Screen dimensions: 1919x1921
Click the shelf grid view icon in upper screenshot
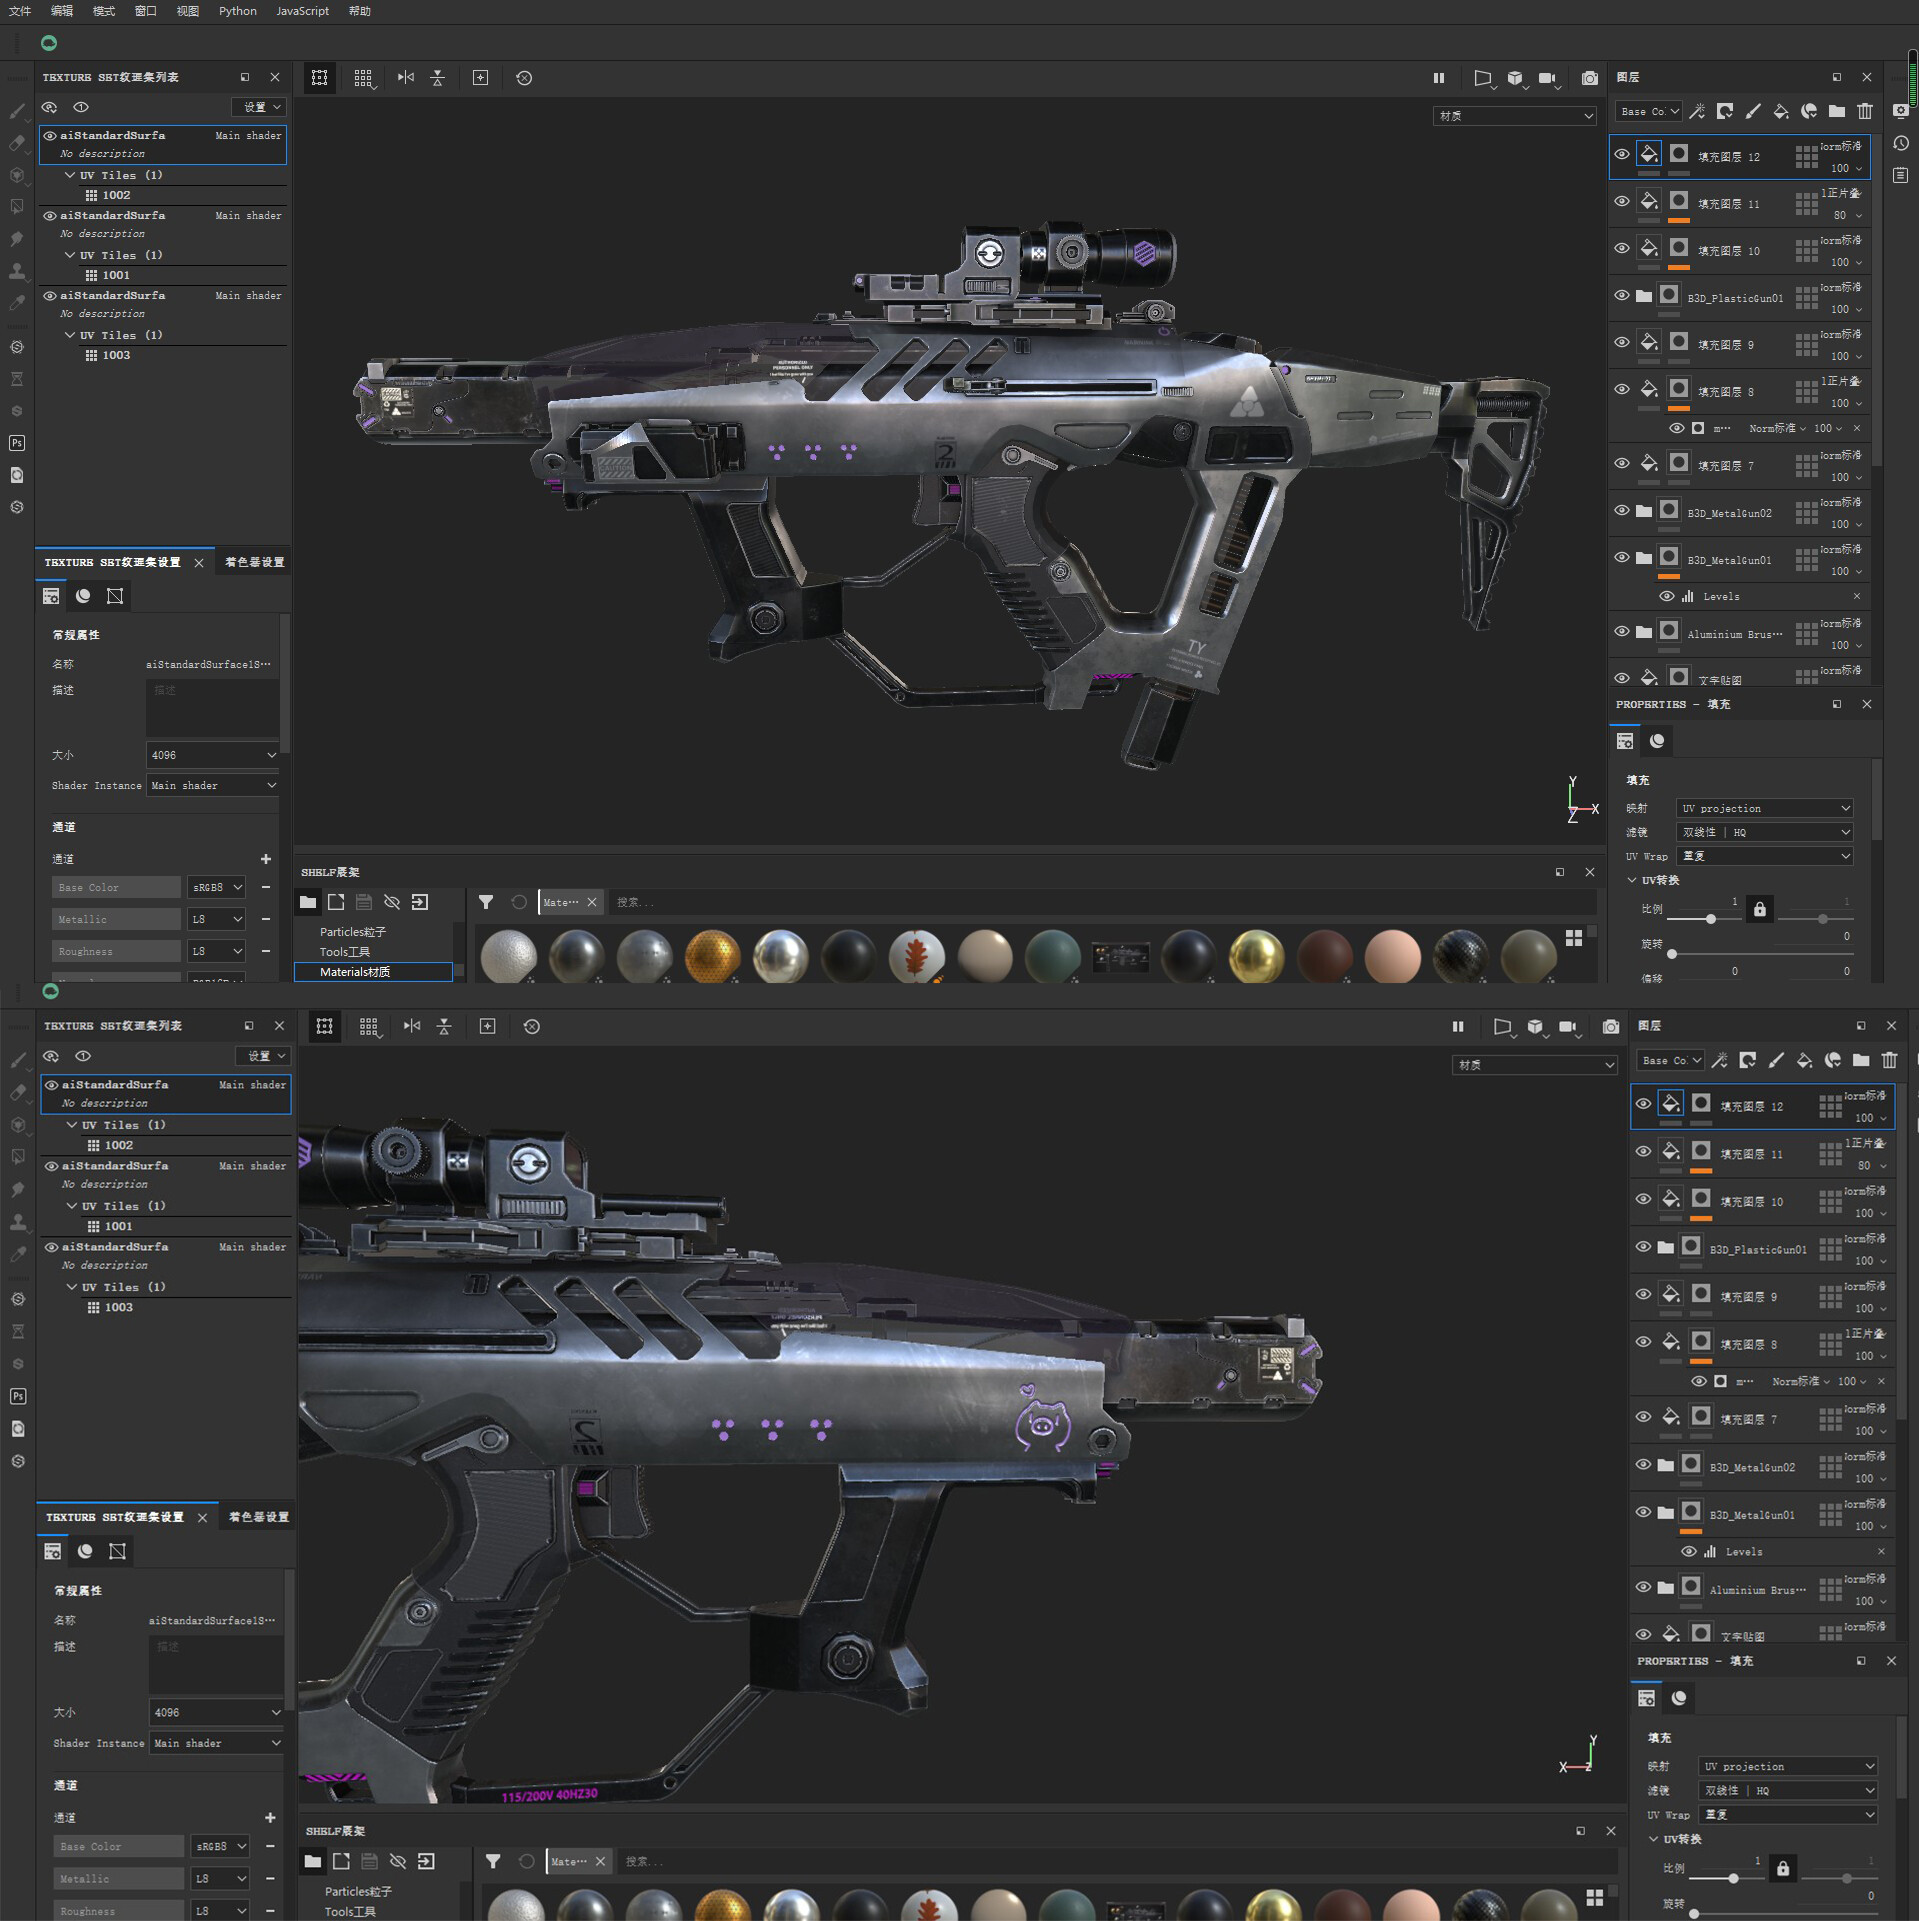(1574, 937)
